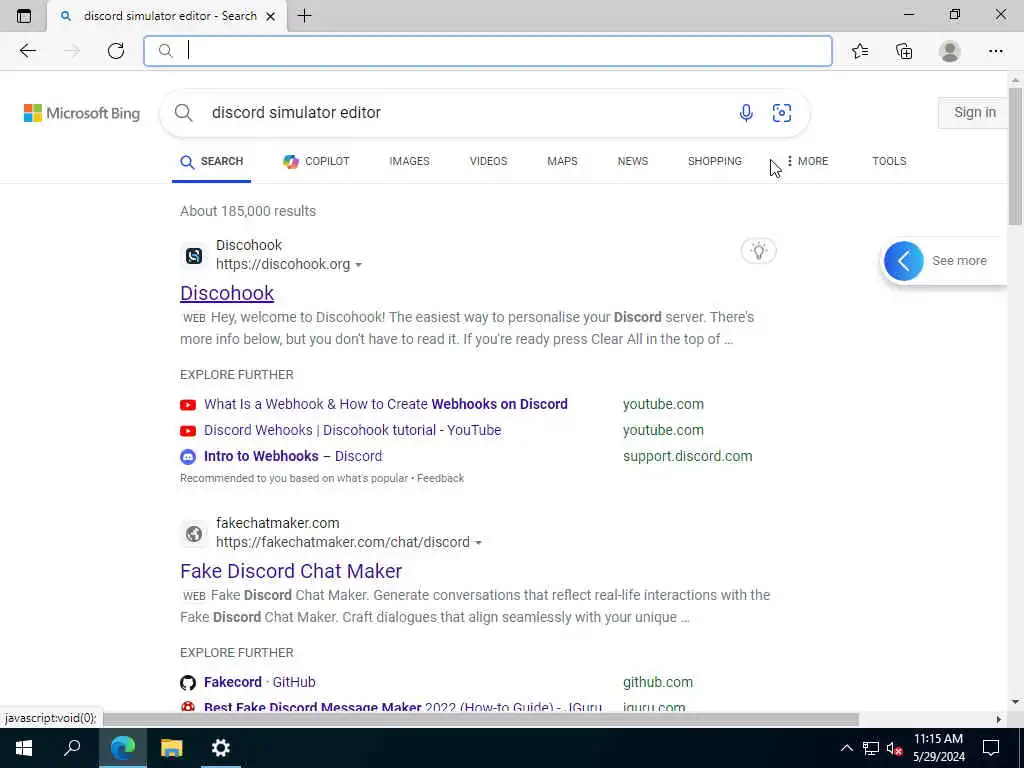Open the taskbar clock and date
Viewport: 1024px width, 768px height.
click(x=938, y=748)
